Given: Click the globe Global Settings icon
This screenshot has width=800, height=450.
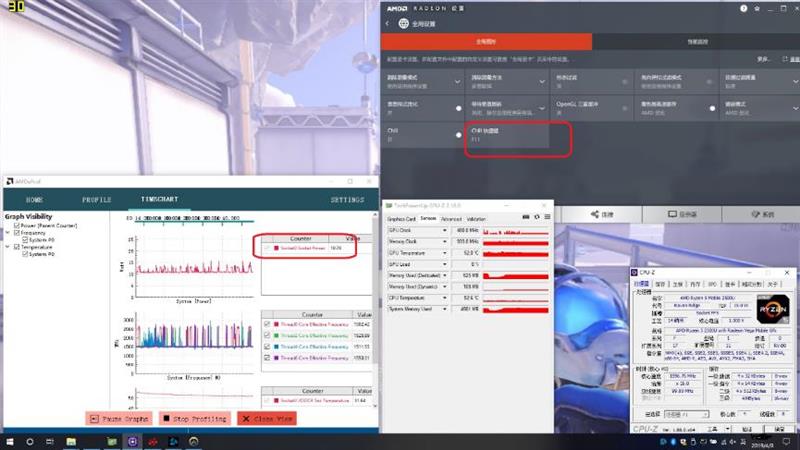Looking at the screenshot, I should click(x=403, y=23).
